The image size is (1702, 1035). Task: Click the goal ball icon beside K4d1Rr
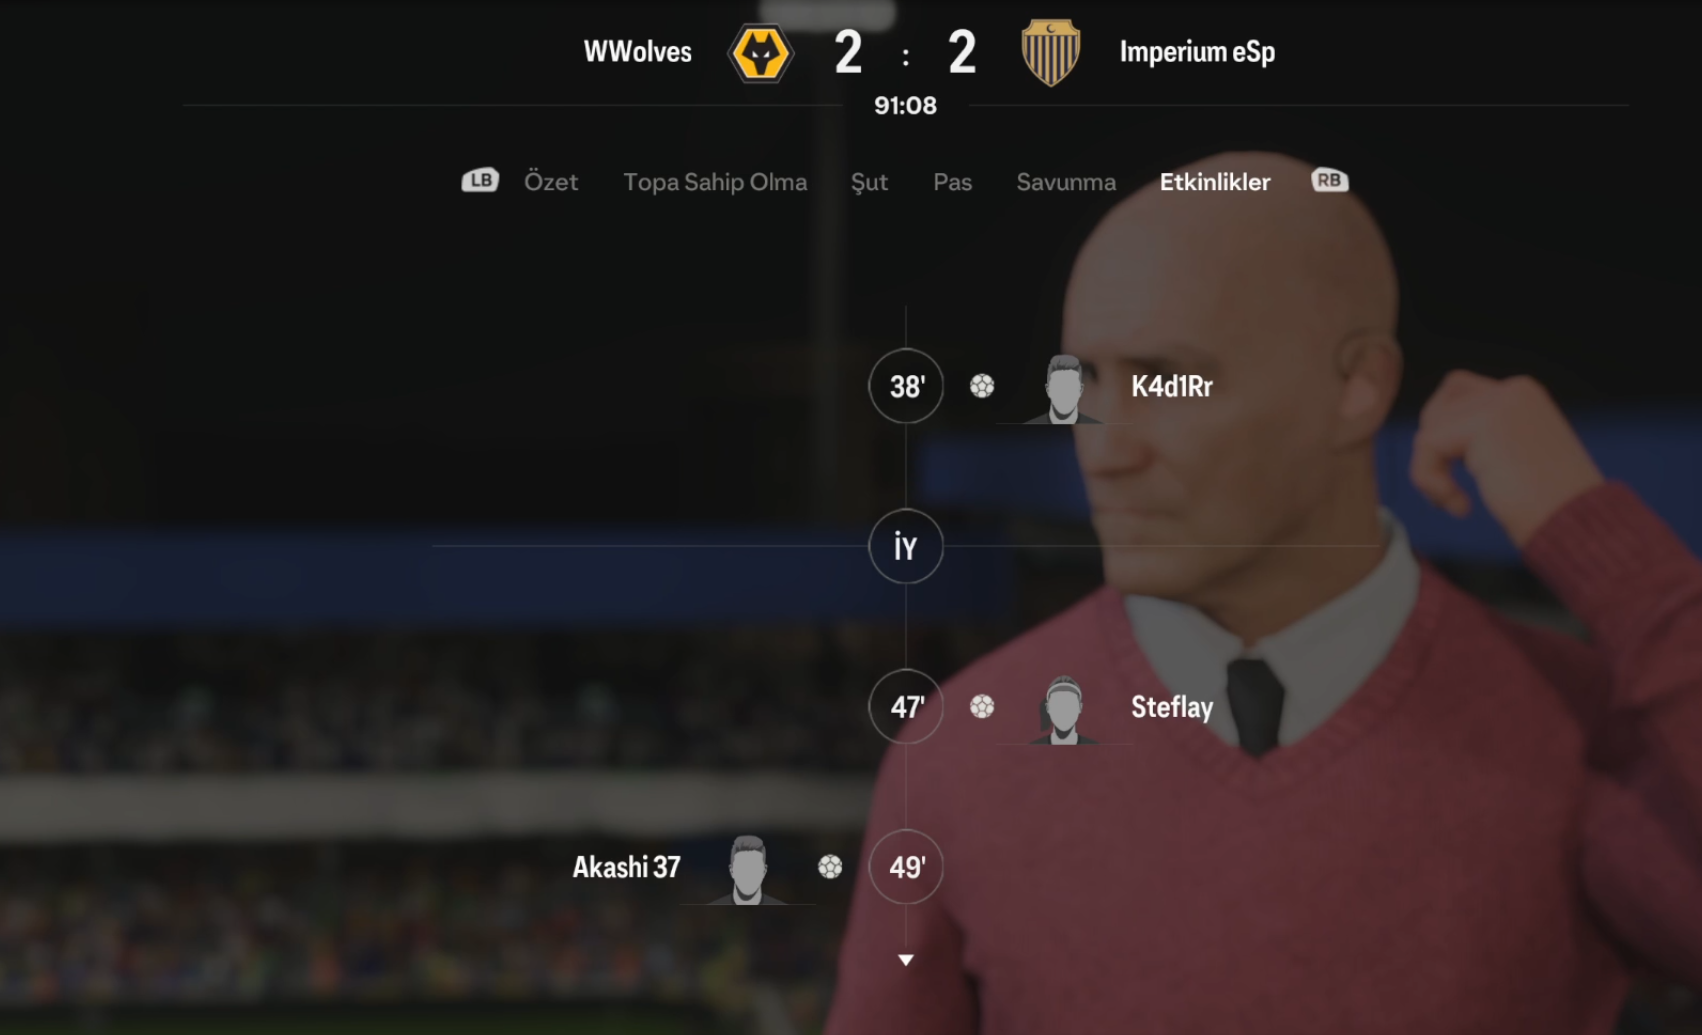982,386
